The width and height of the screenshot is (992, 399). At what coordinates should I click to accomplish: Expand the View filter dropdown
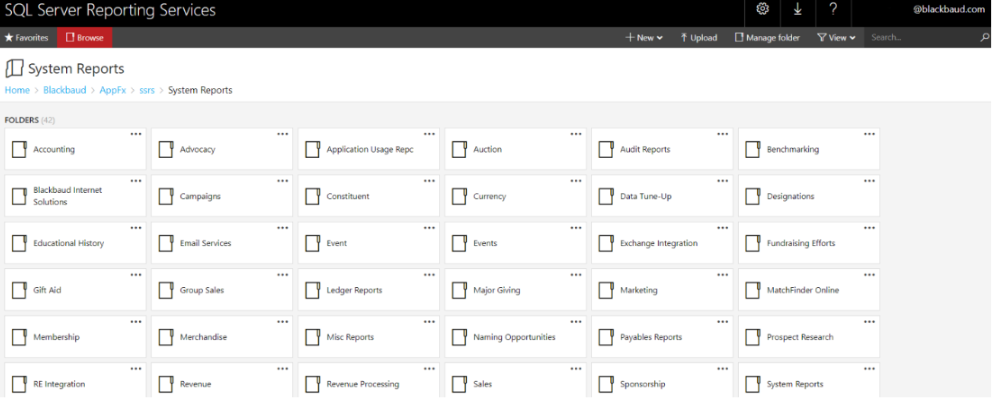click(x=836, y=37)
